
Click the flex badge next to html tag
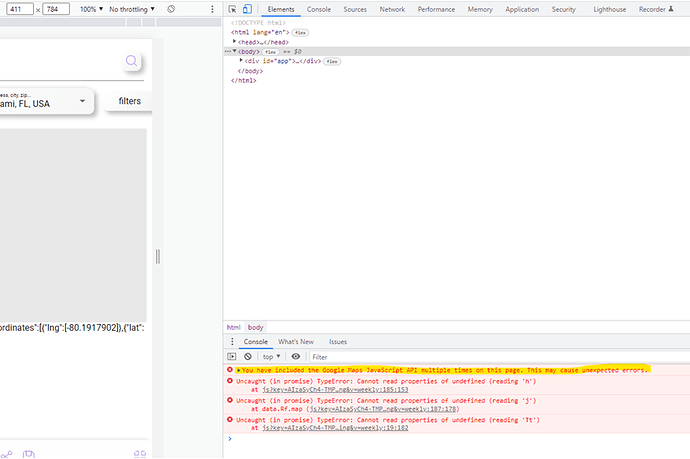(300, 33)
